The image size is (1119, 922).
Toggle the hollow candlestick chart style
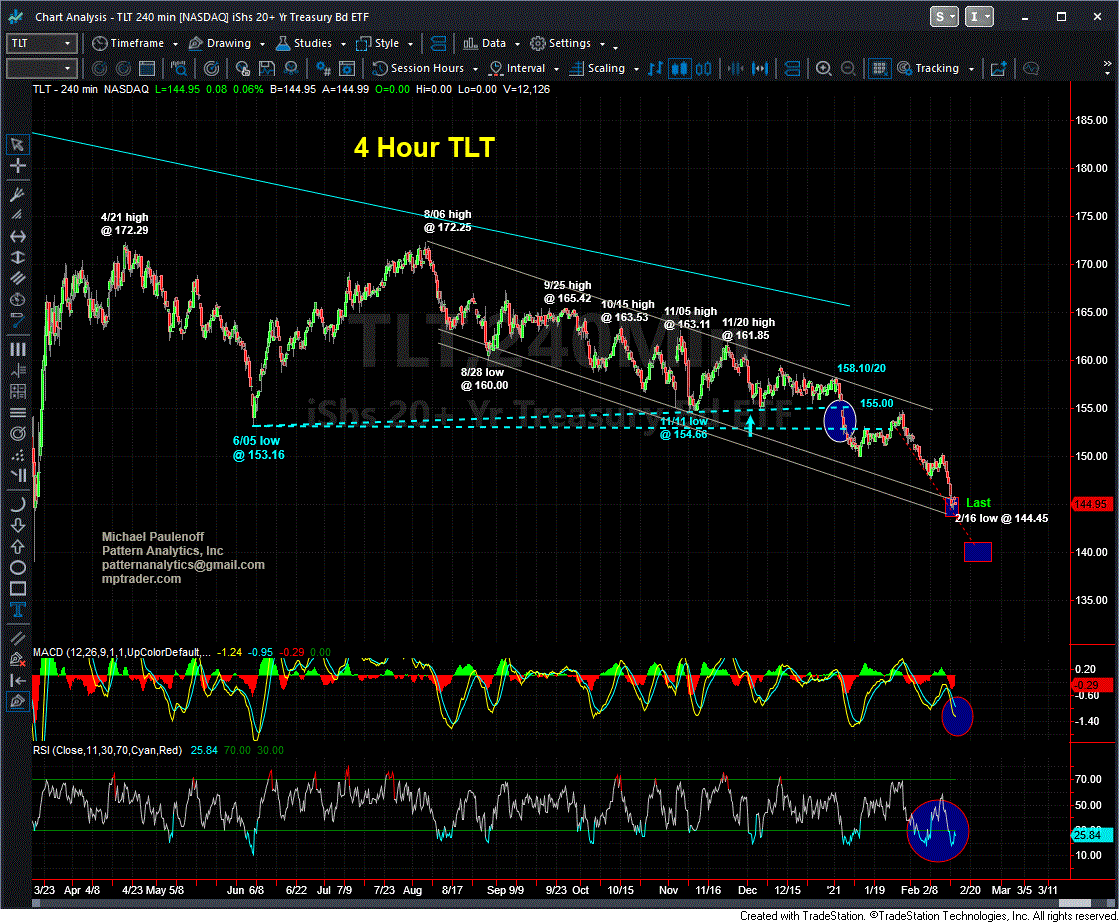(704, 69)
